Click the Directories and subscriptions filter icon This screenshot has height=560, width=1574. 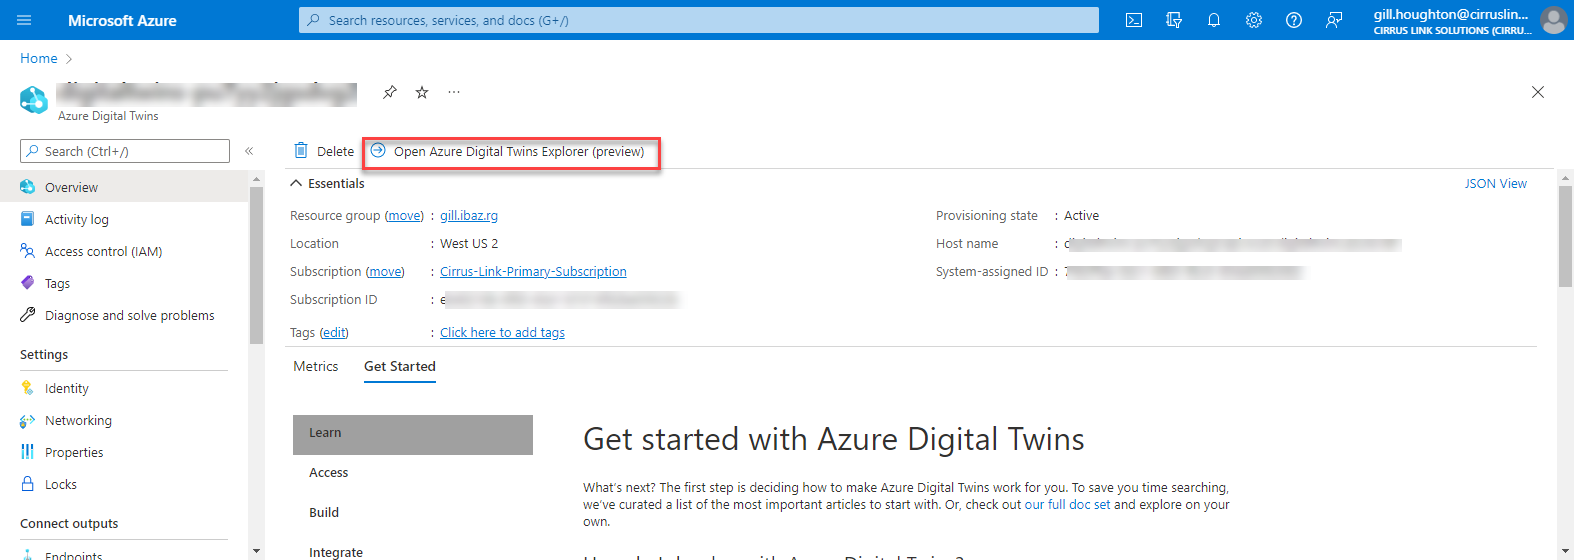tap(1174, 20)
